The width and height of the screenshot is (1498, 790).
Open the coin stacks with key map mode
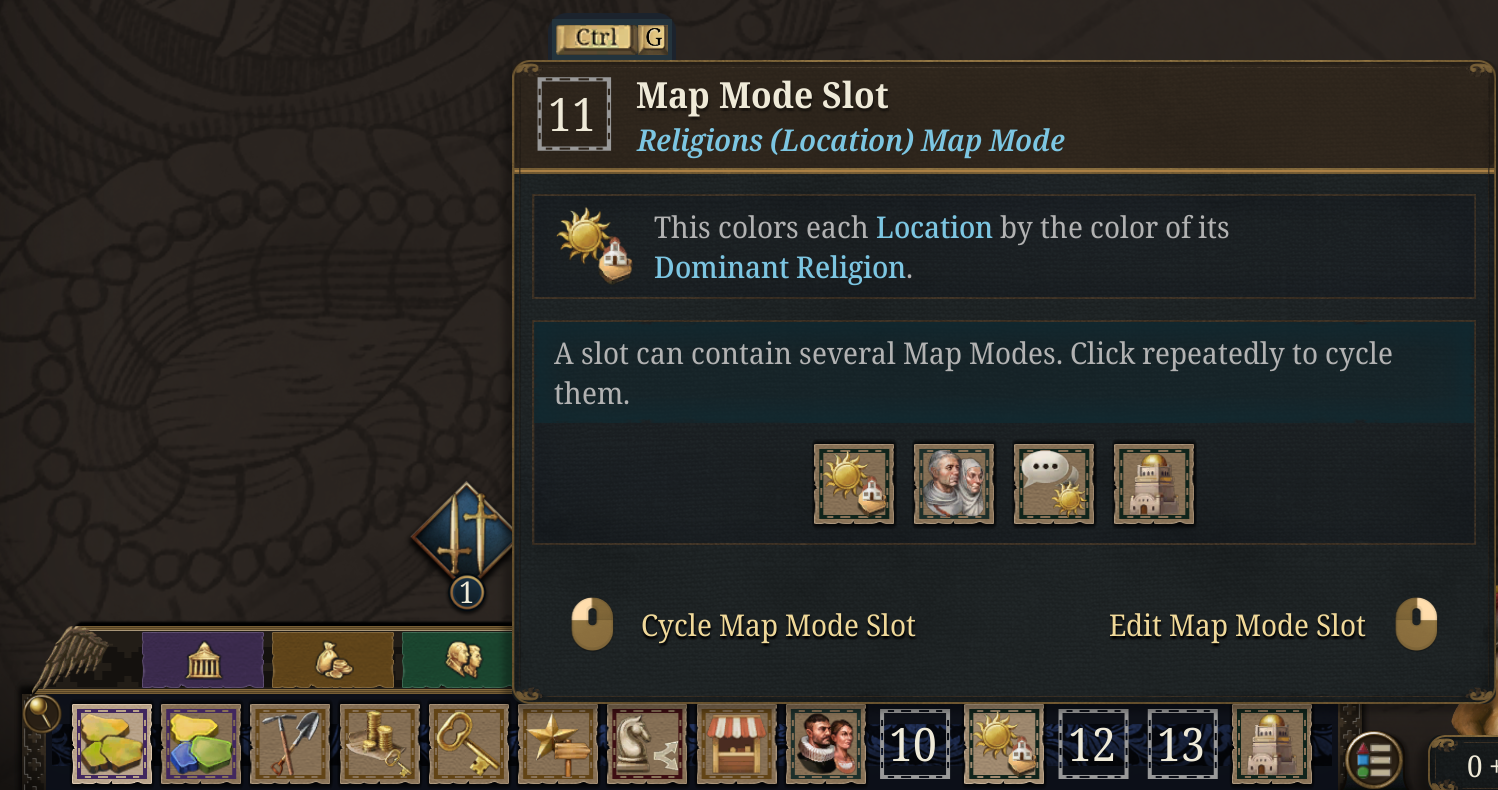(x=379, y=743)
